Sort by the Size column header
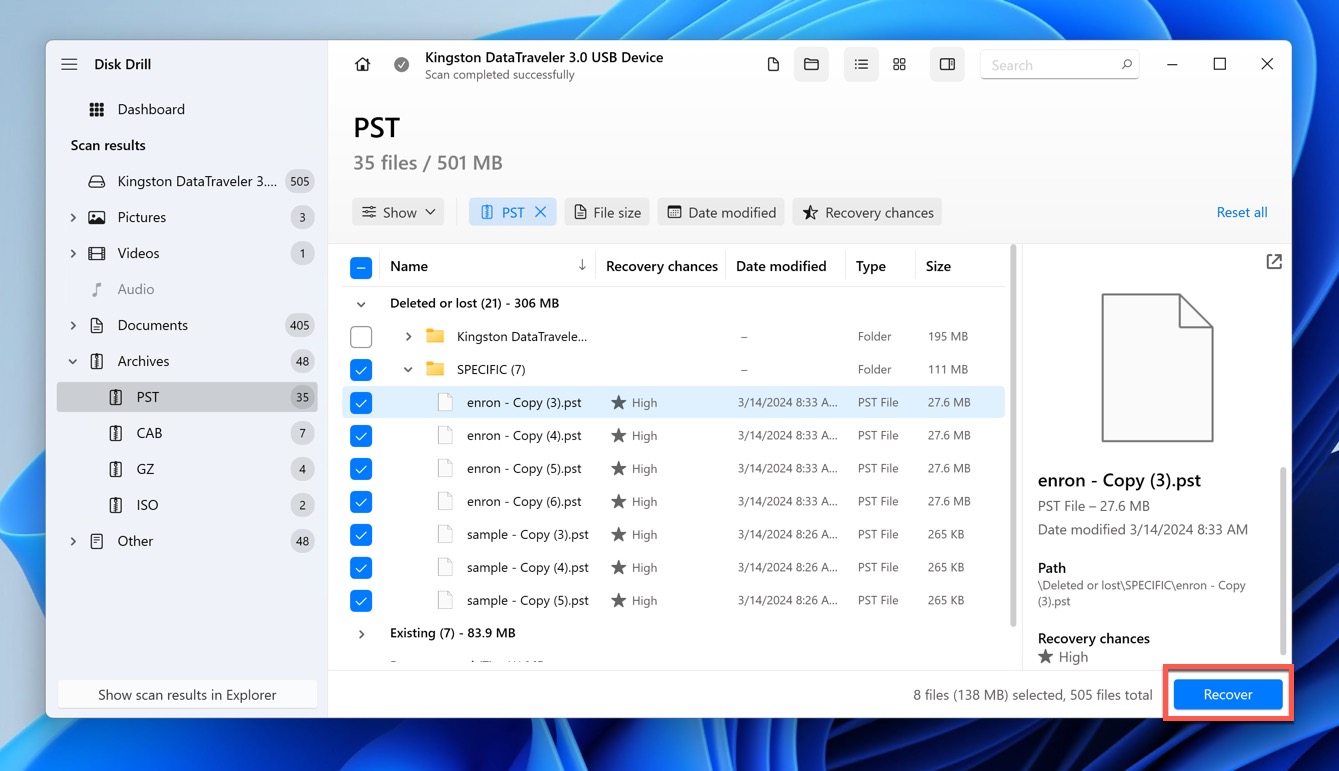1339x771 pixels. tap(938, 266)
